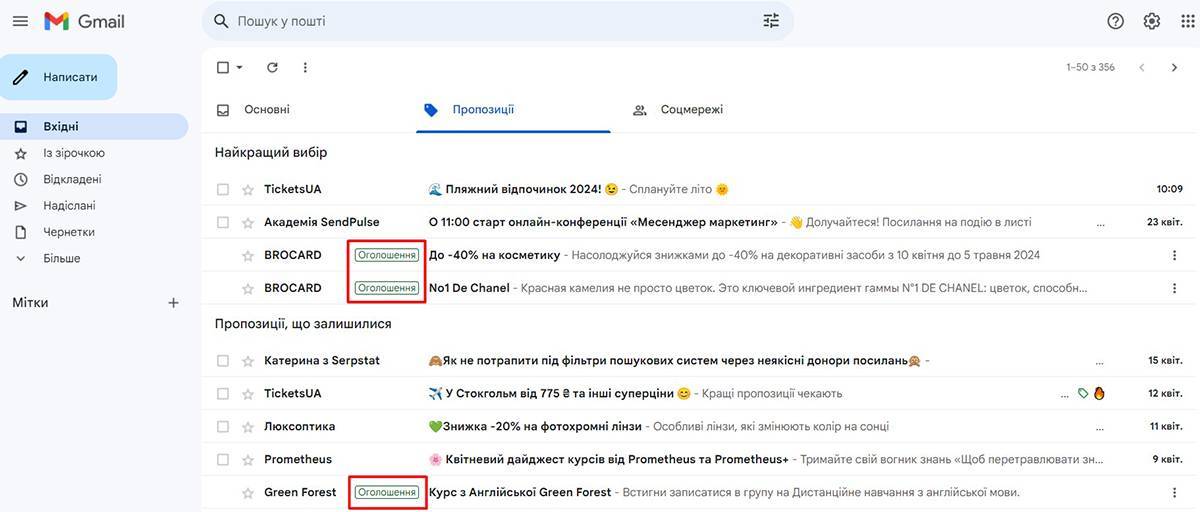Click the Gmail logo
Viewport: 1200px width, 512px height.
pos(84,21)
